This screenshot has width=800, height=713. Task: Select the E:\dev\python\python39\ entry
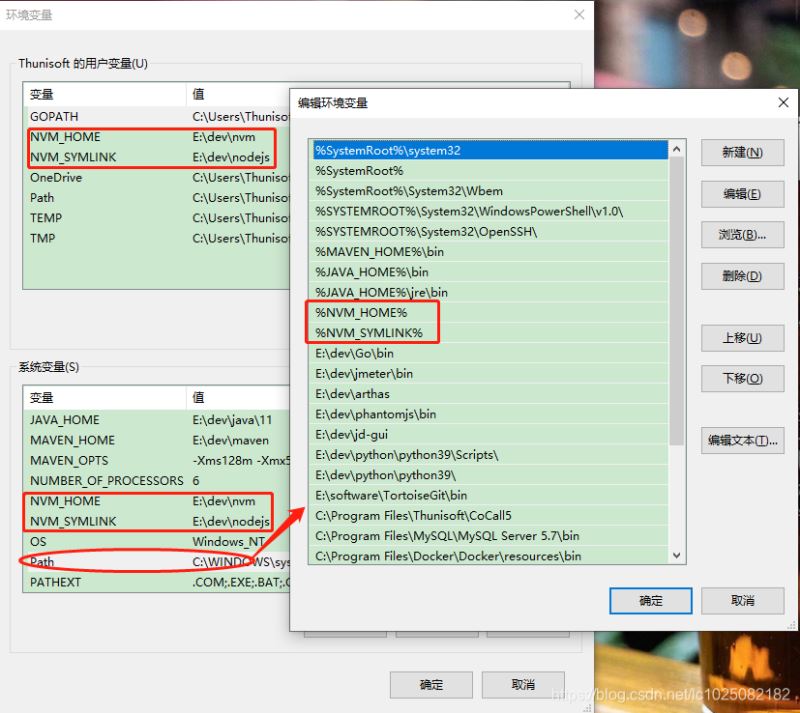click(490, 475)
